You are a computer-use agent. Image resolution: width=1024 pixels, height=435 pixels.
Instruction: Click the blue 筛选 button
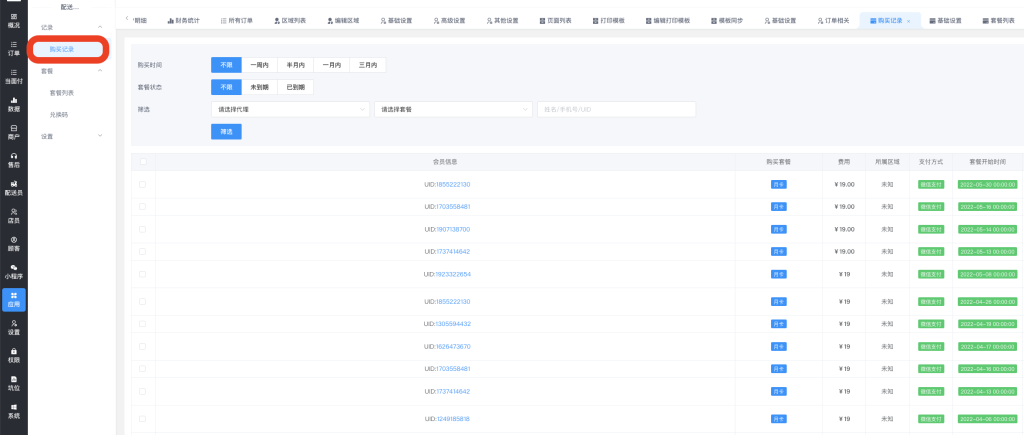pos(226,131)
